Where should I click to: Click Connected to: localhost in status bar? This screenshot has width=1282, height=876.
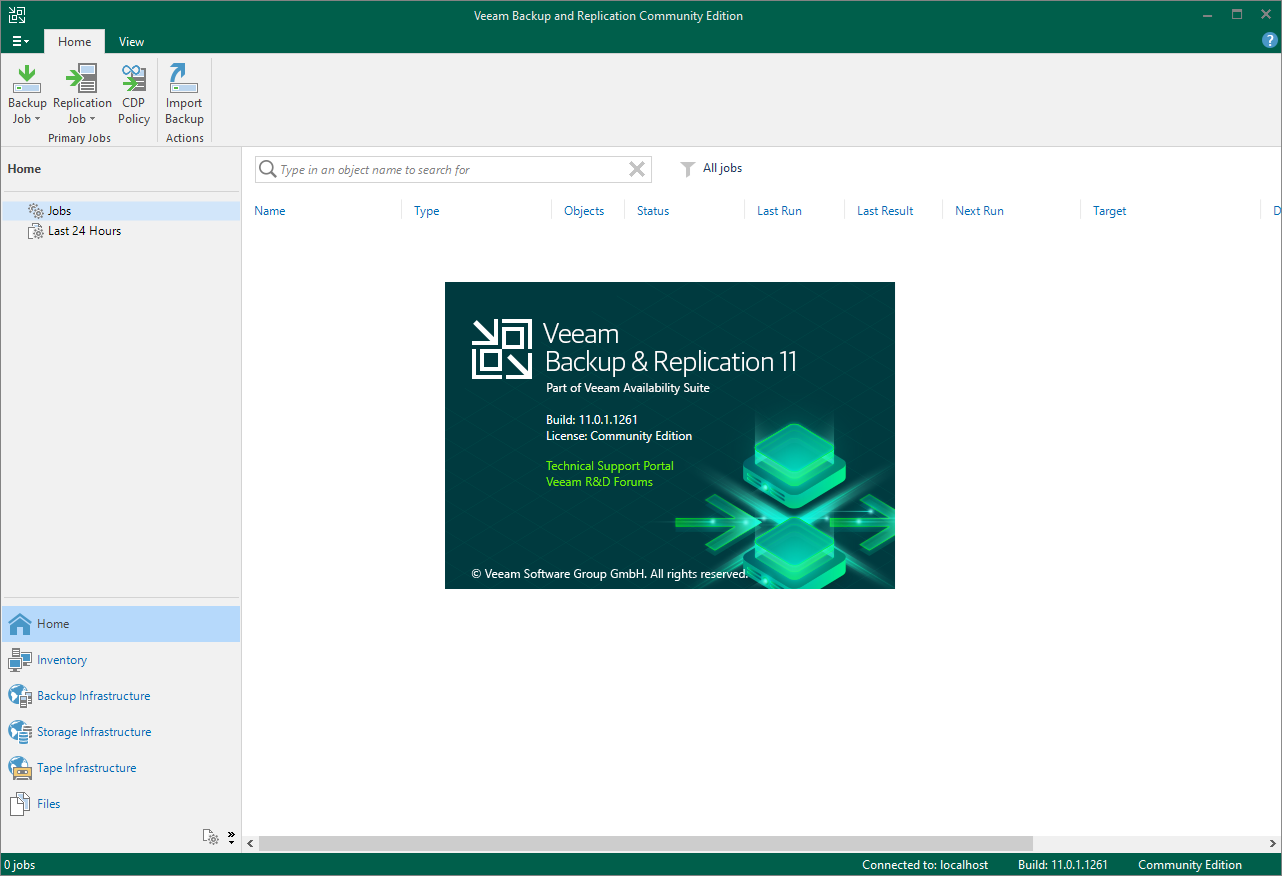coord(925,865)
